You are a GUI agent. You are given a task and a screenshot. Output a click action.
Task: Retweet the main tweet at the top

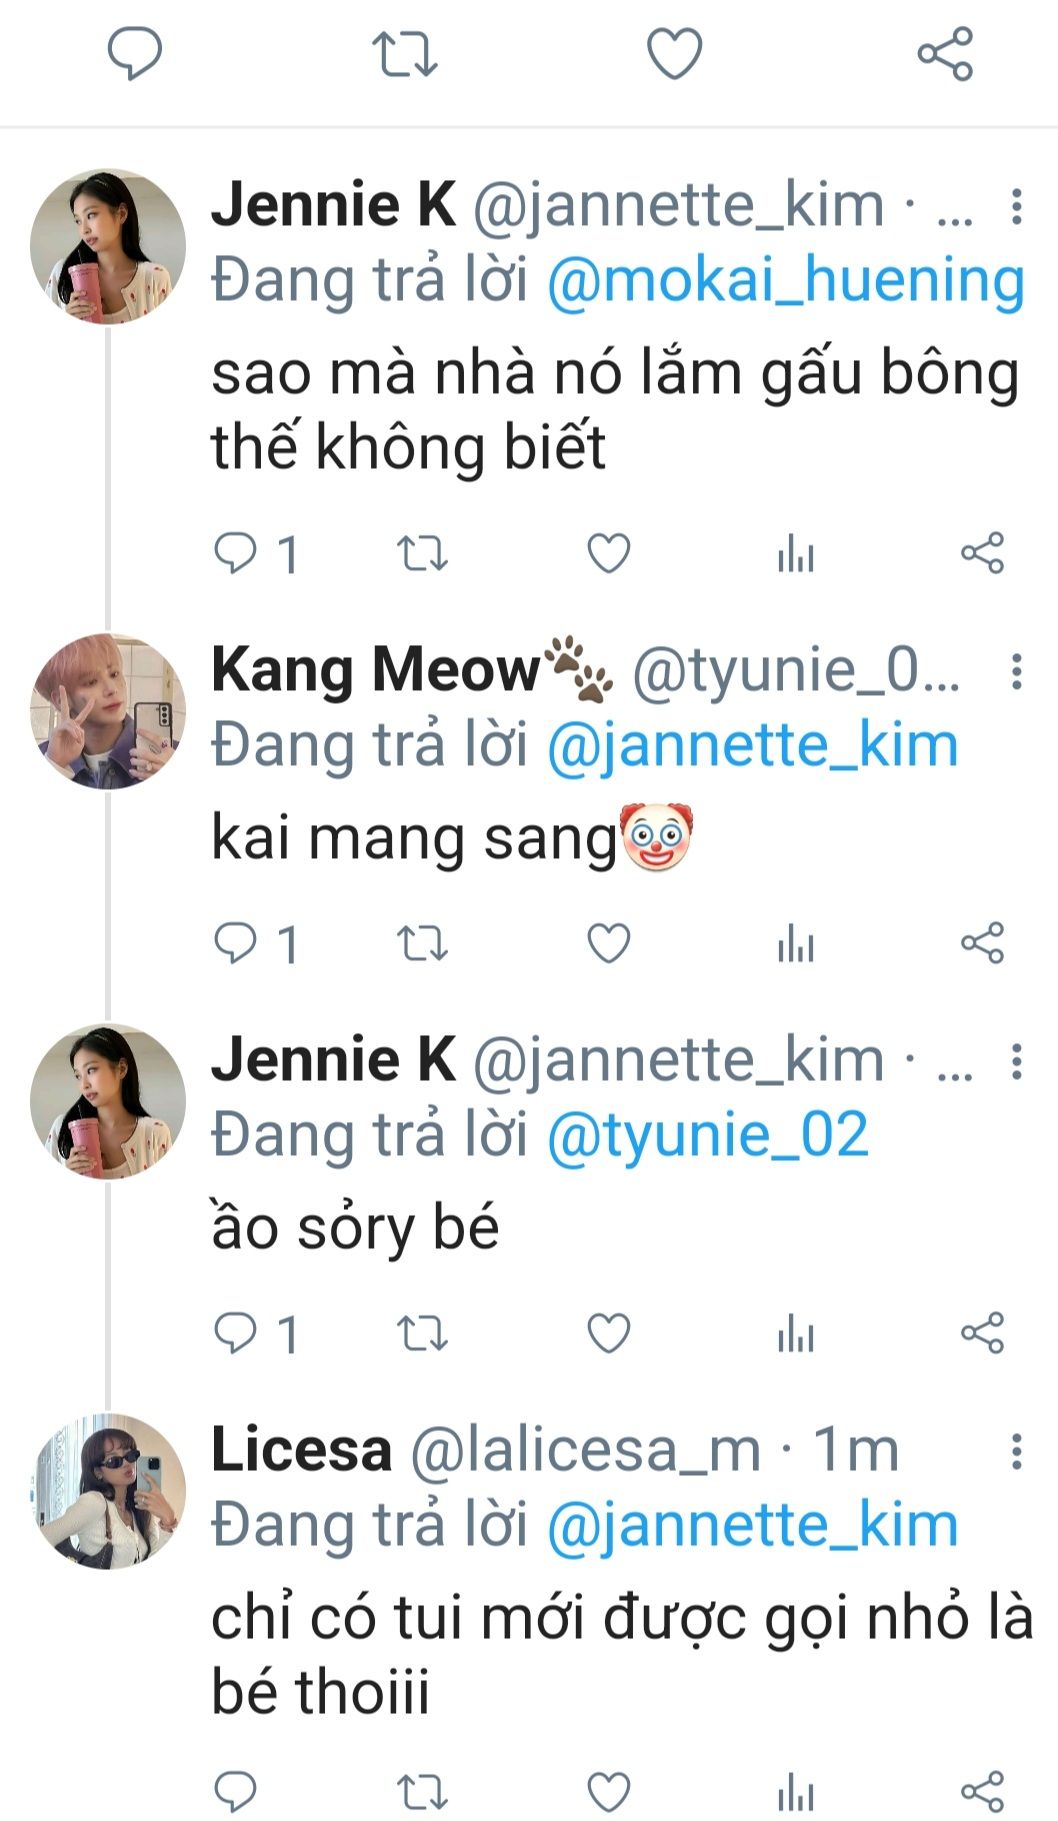pyautogui.click(x=404, y=54)
